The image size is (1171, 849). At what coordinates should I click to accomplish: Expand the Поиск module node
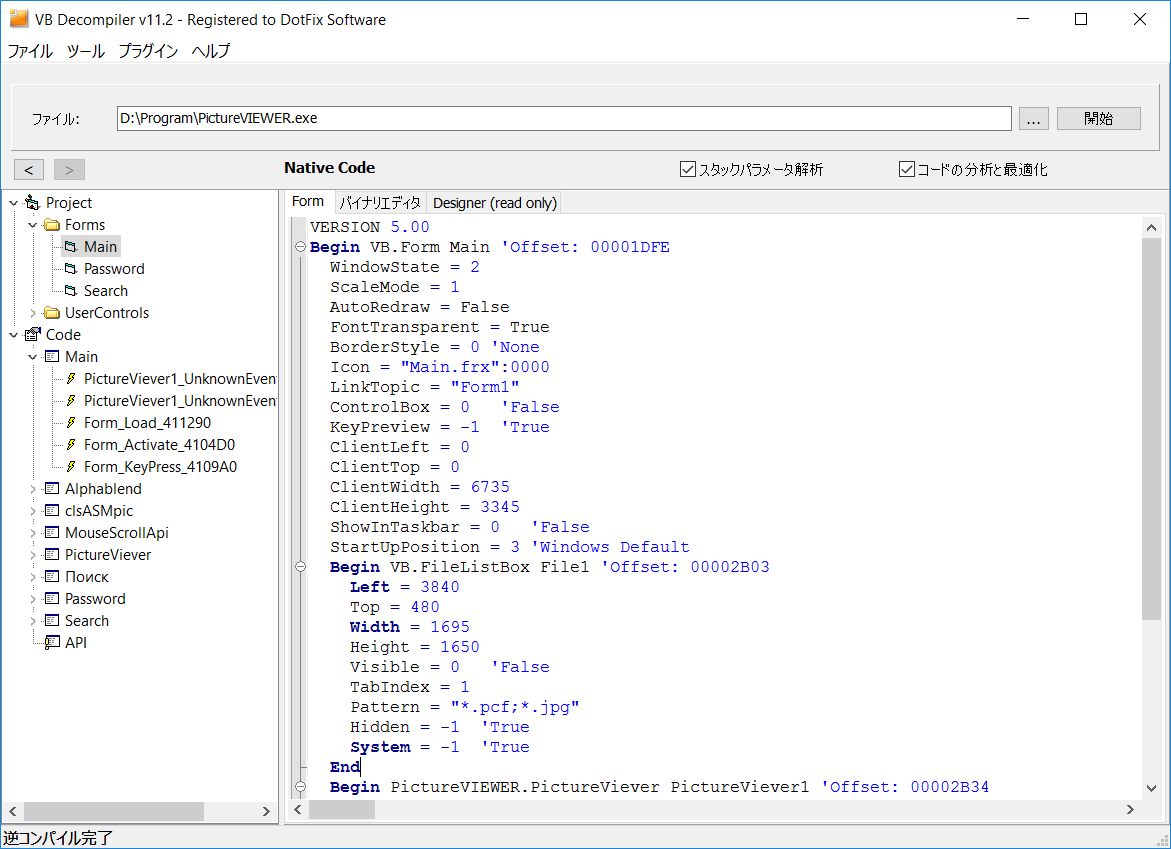(x=33, y=577)
